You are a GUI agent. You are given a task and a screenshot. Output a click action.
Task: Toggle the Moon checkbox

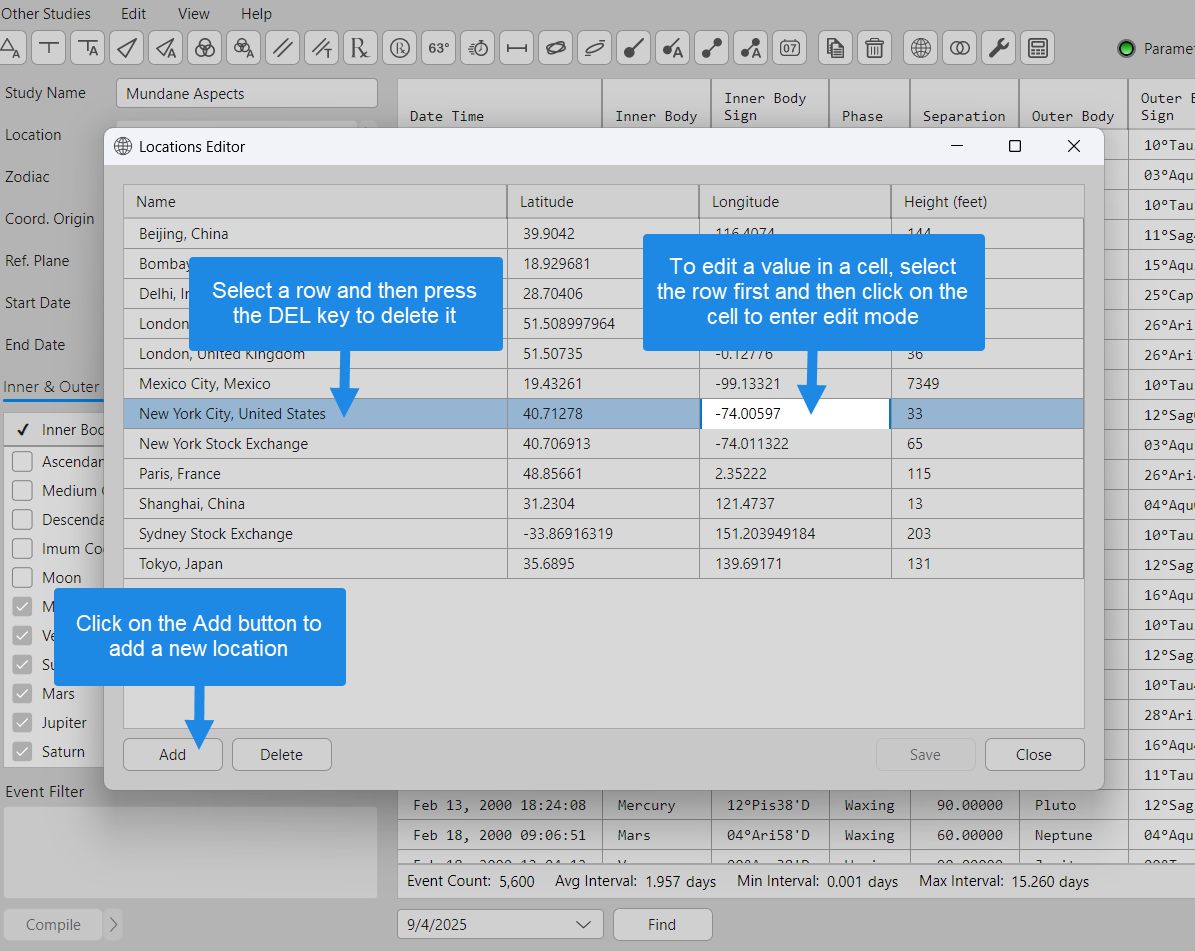click(22, 578)
